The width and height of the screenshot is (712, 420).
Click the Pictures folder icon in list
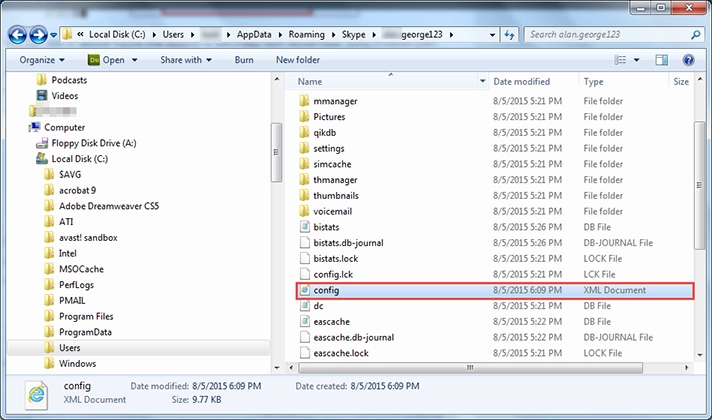[x=304, y=117]
